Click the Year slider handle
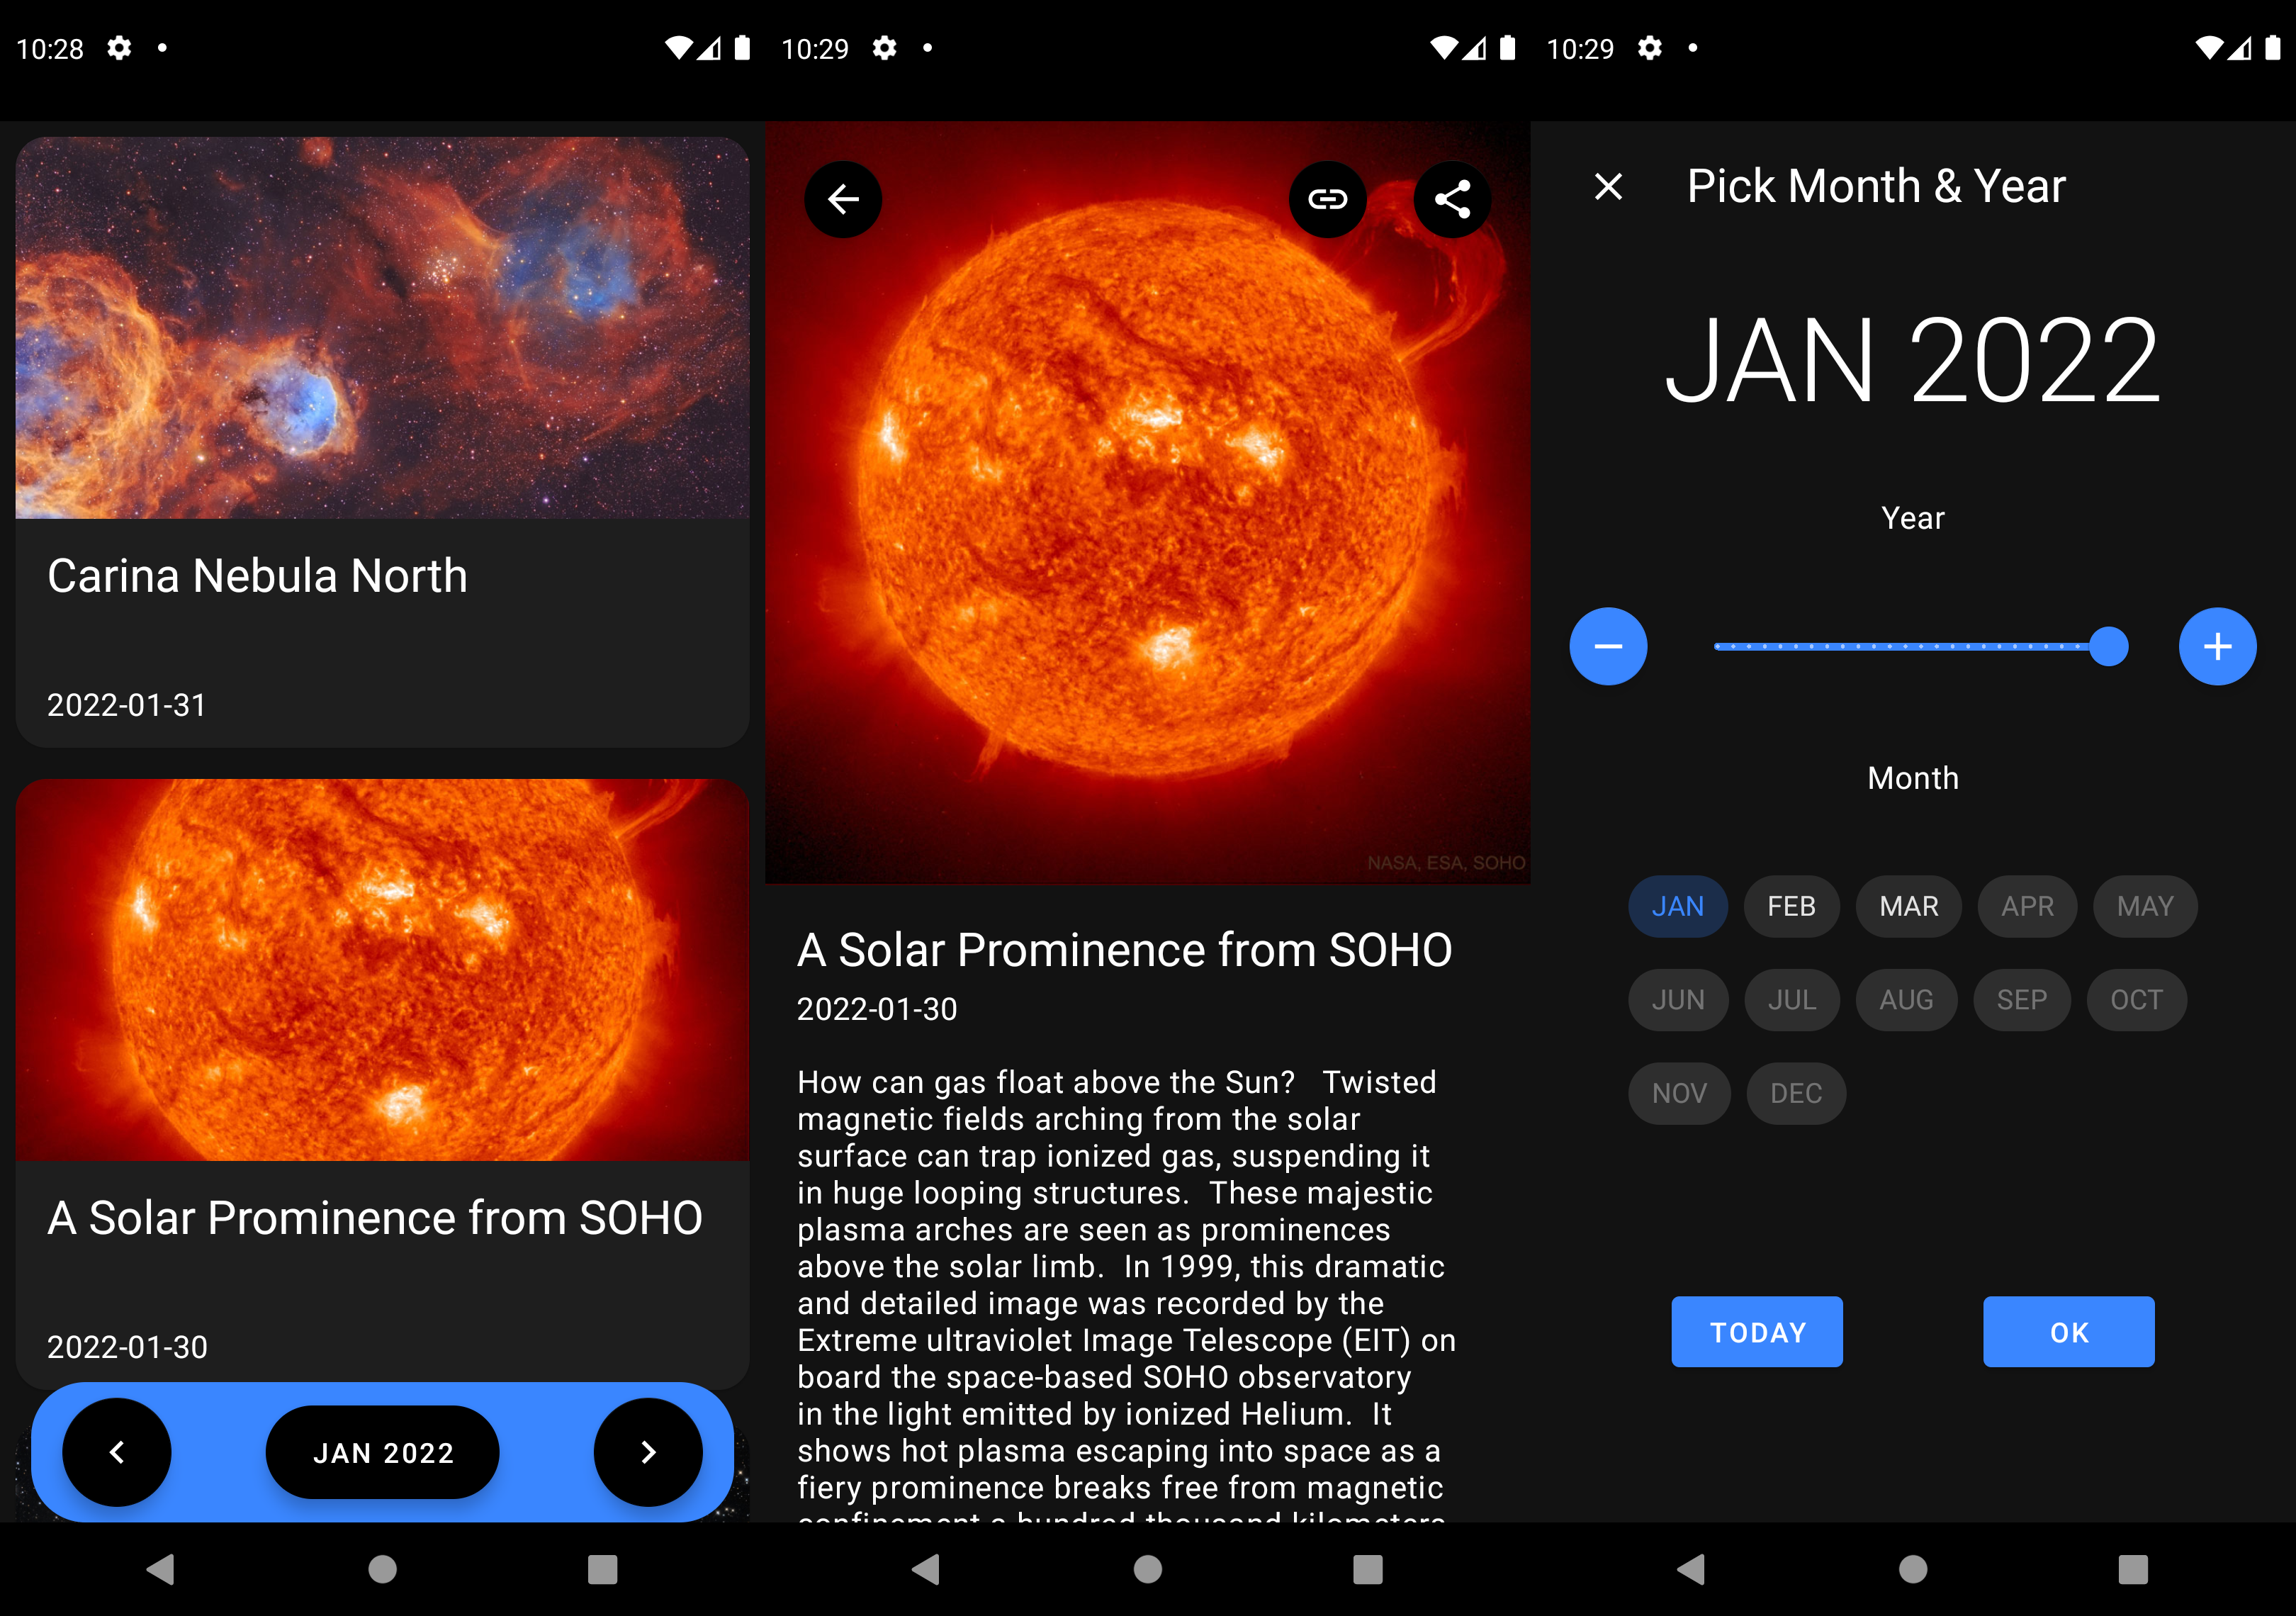This screenshot has height=1616, width=2296. coord(2108,646)
